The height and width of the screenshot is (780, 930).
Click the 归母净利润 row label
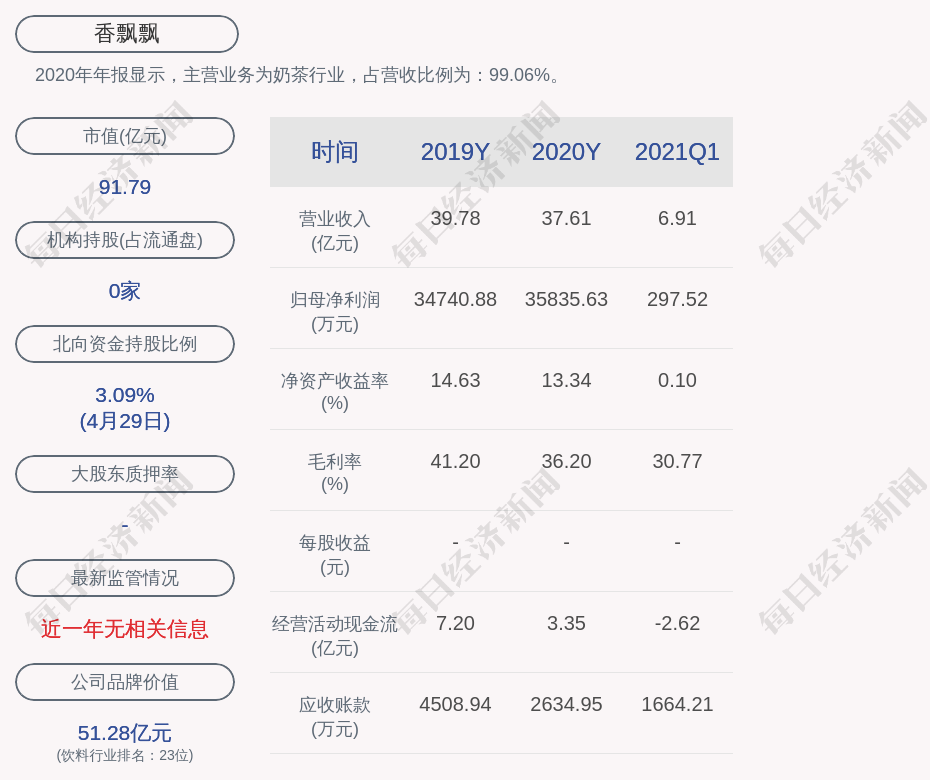click(335, 311)
